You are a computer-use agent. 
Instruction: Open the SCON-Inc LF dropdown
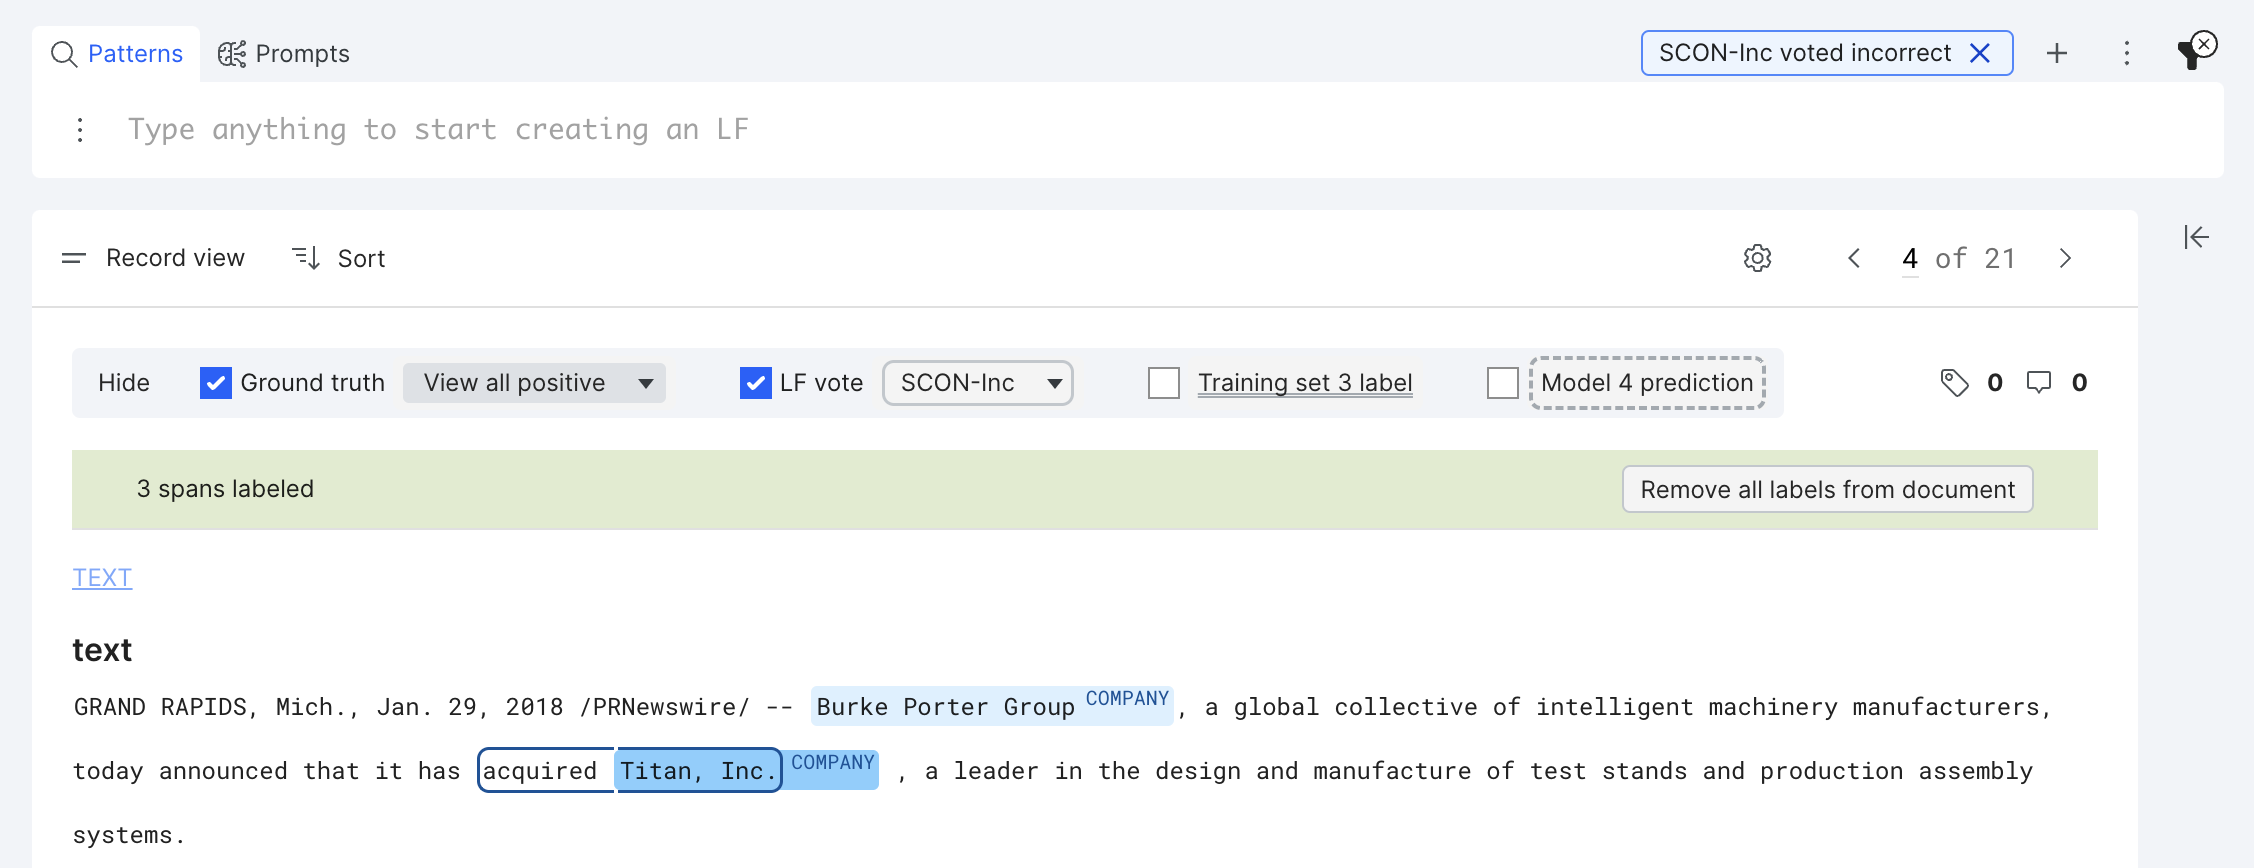pyautogui.click(x=977, y=383)
